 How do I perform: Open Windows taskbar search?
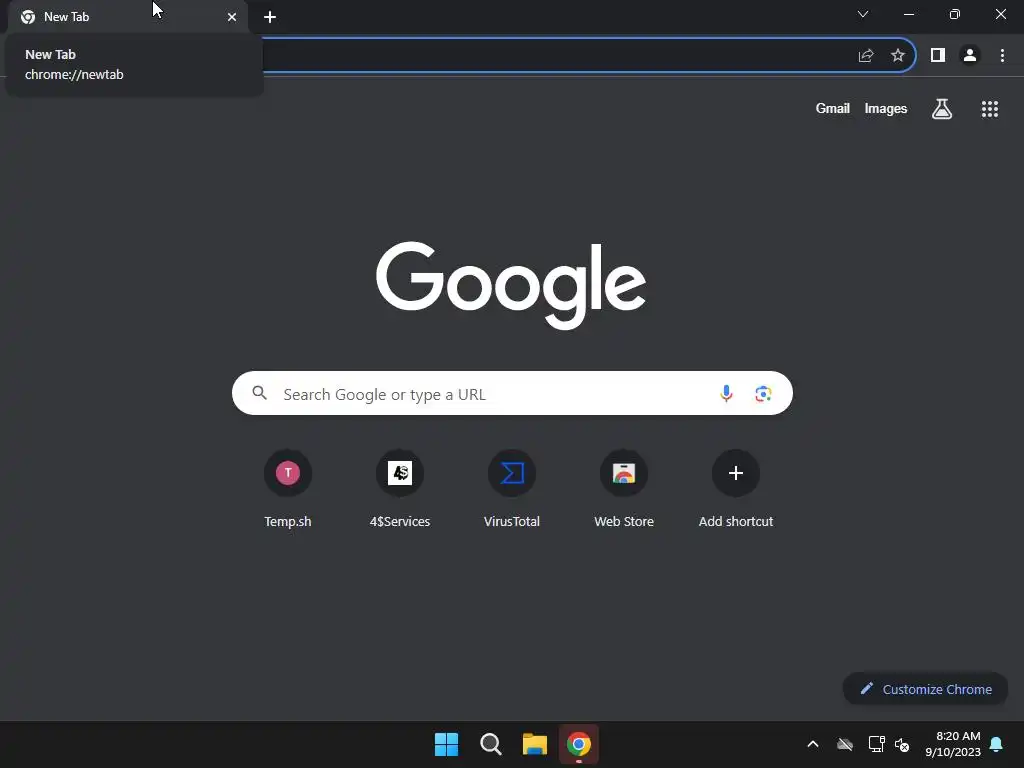coord(490,744)
